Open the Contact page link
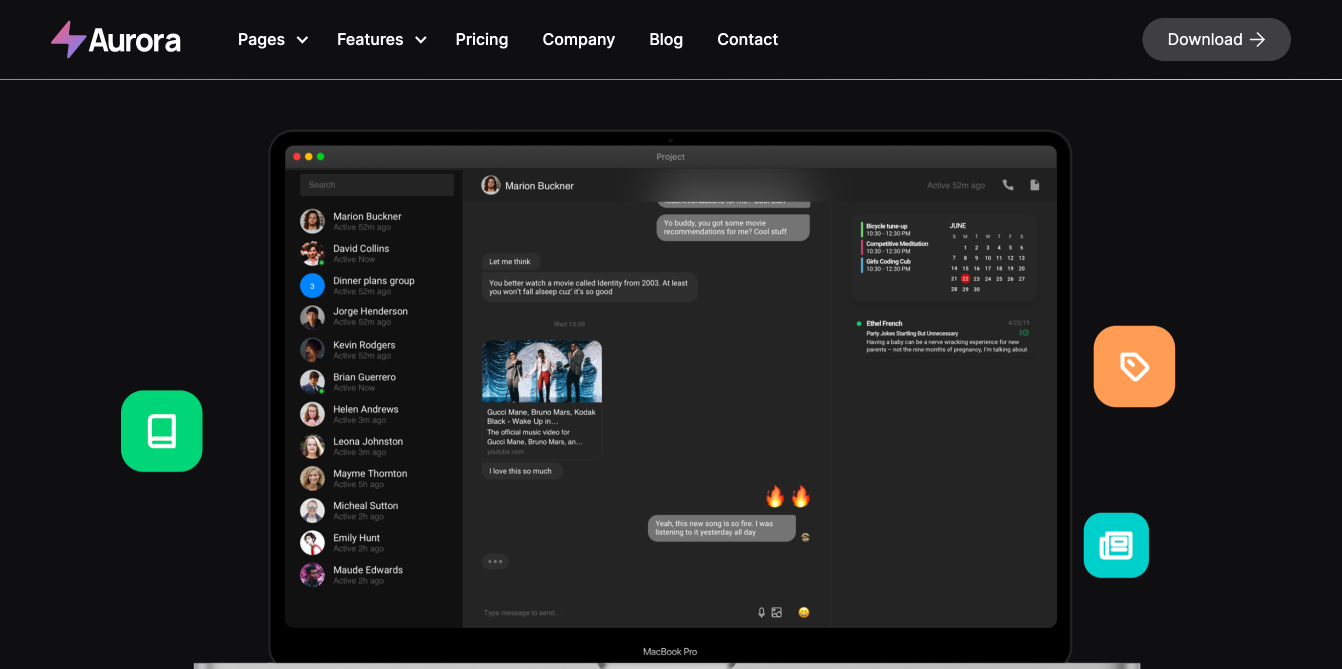1342x669 pixels. click(747, 39)
